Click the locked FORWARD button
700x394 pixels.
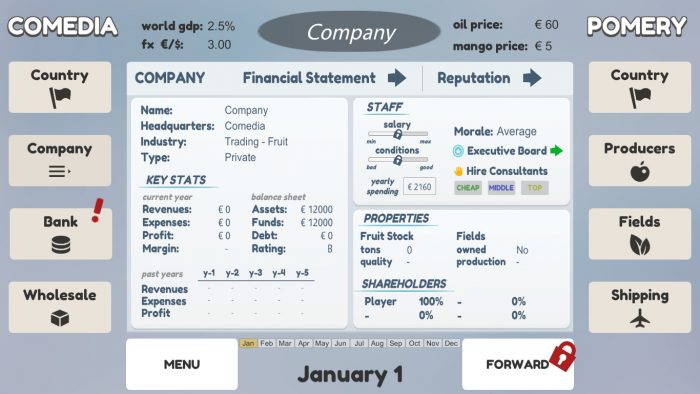[x=518, y=364]
